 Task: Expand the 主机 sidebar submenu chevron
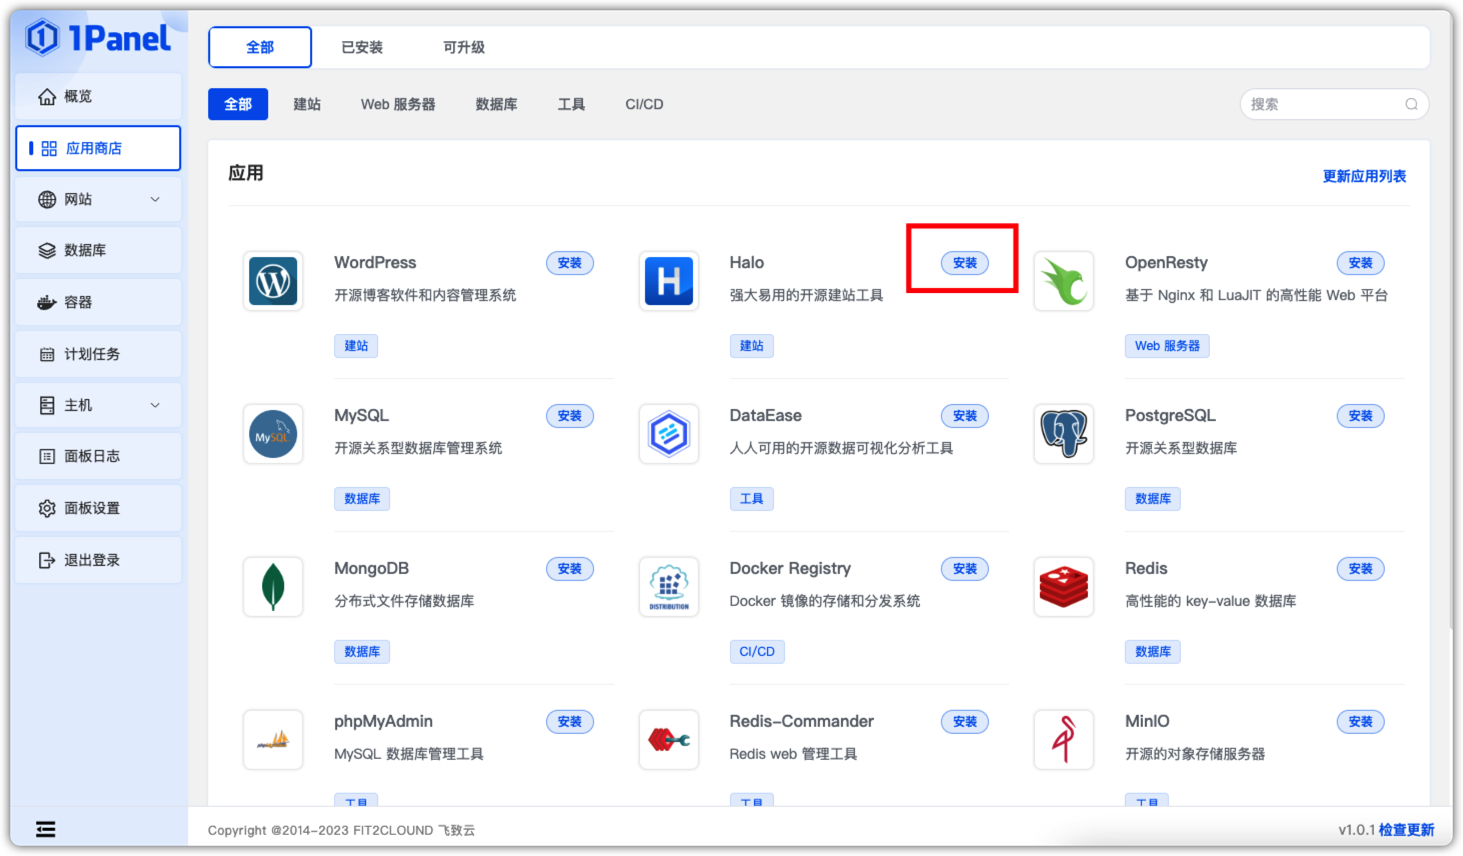(155, 405)
